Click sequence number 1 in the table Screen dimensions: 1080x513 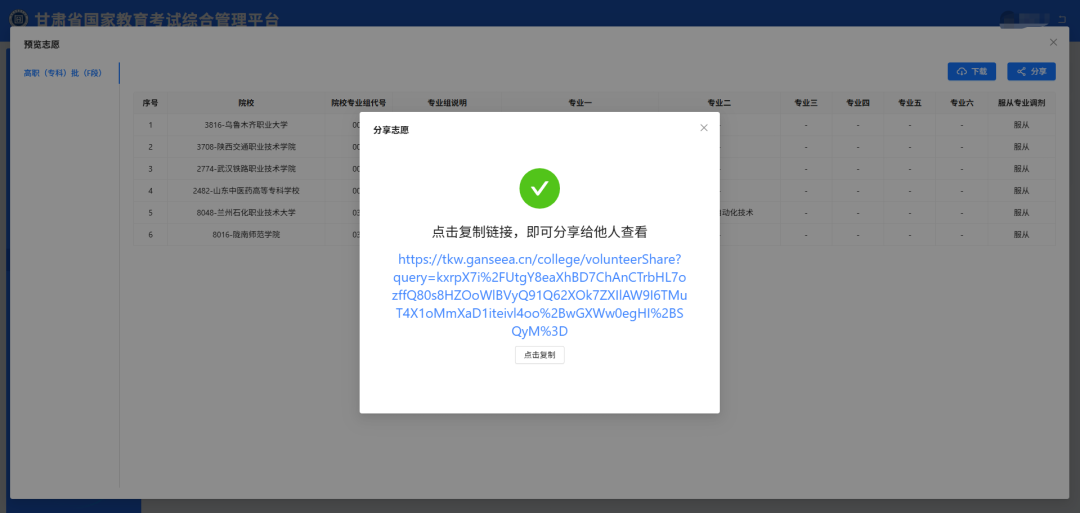click(x=150, y=125)
